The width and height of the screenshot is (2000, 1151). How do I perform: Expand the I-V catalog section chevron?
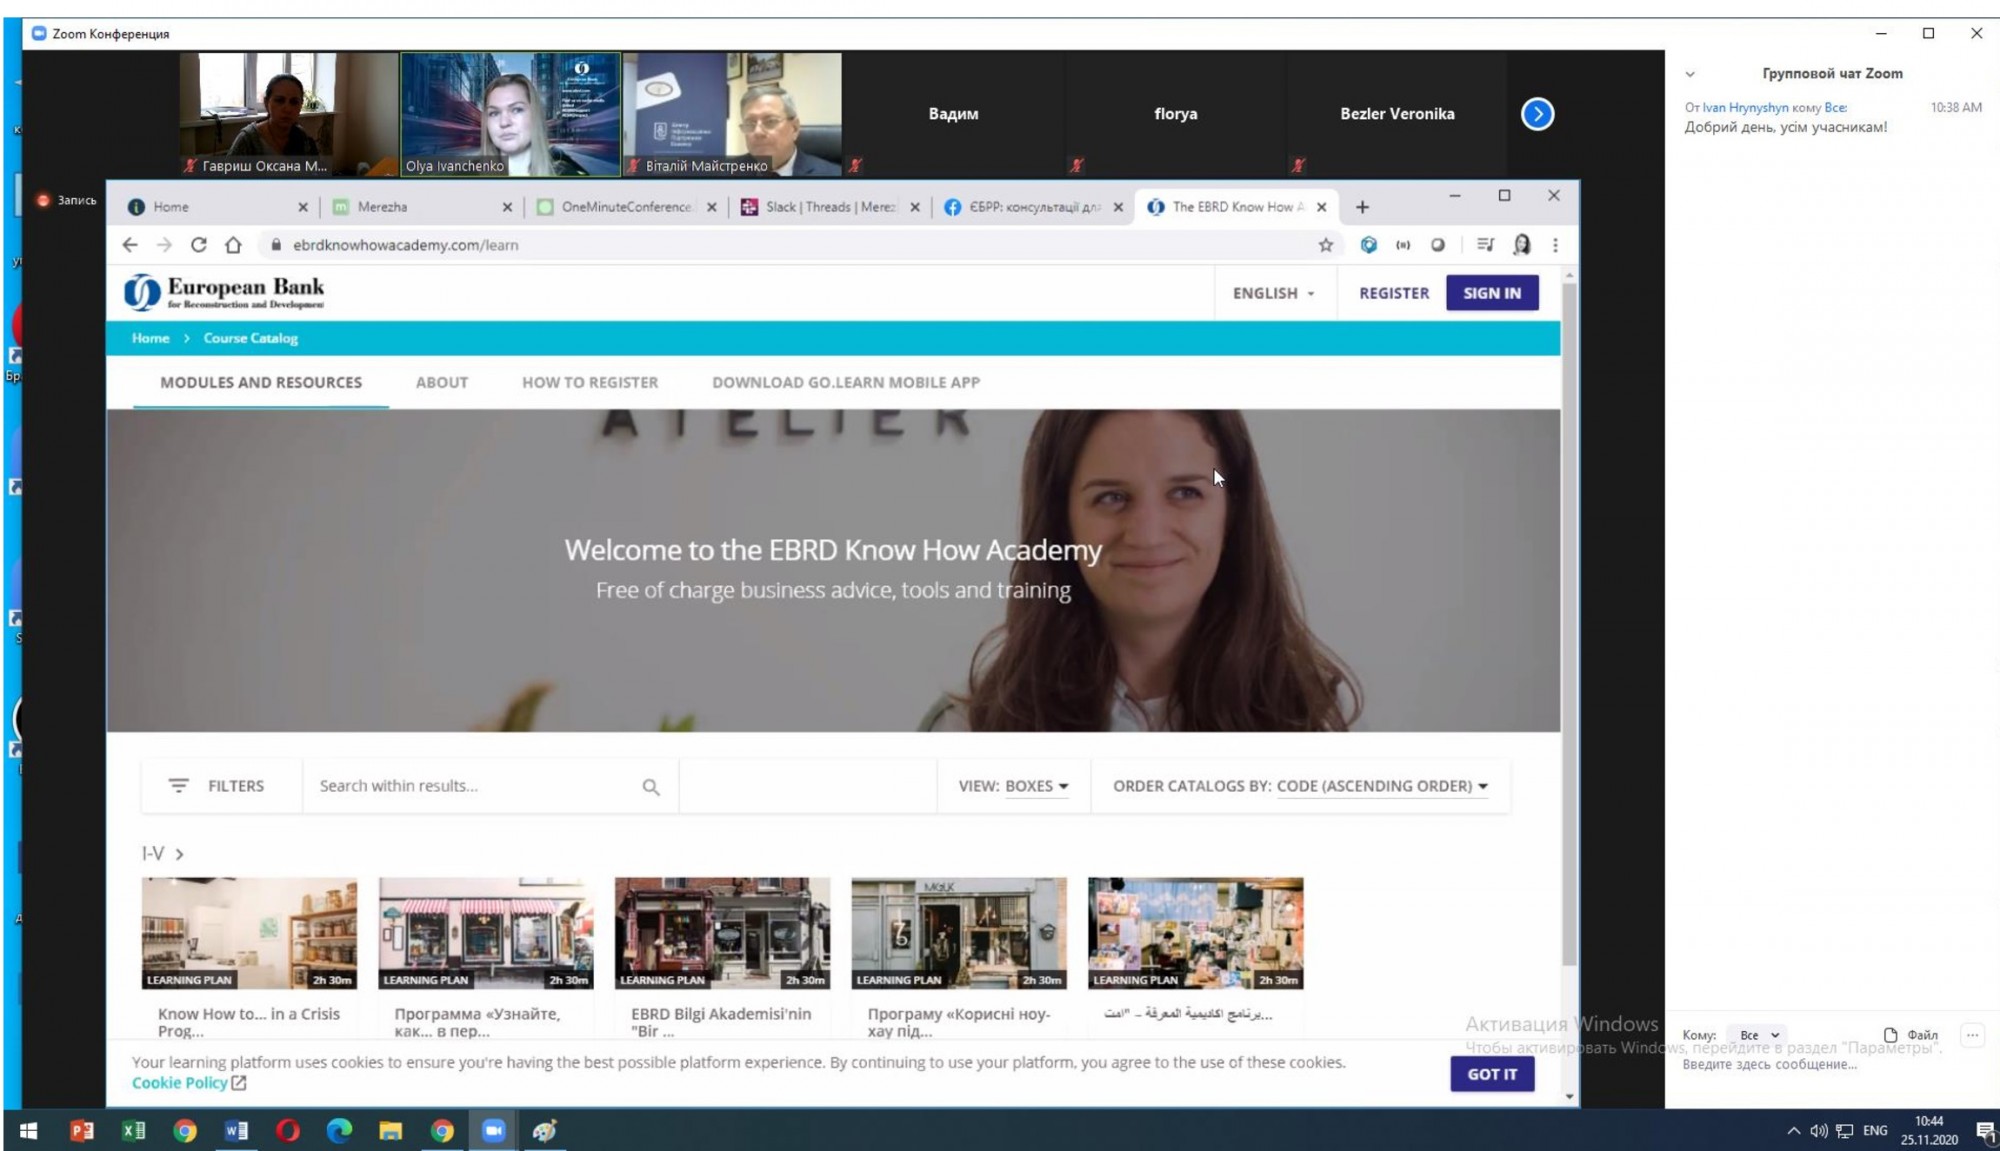[180, 854]
